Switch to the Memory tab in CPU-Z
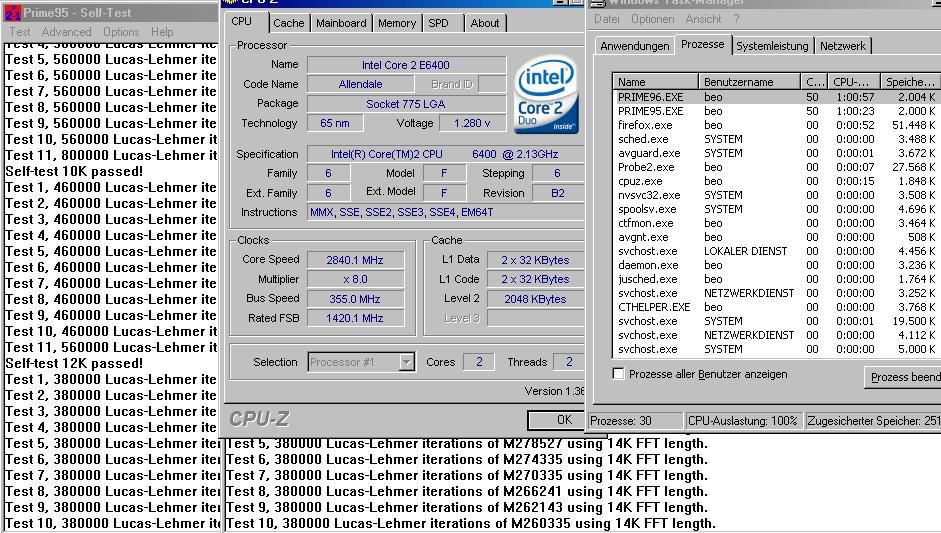This screenshot has width=941, height=533. (397, 23)
